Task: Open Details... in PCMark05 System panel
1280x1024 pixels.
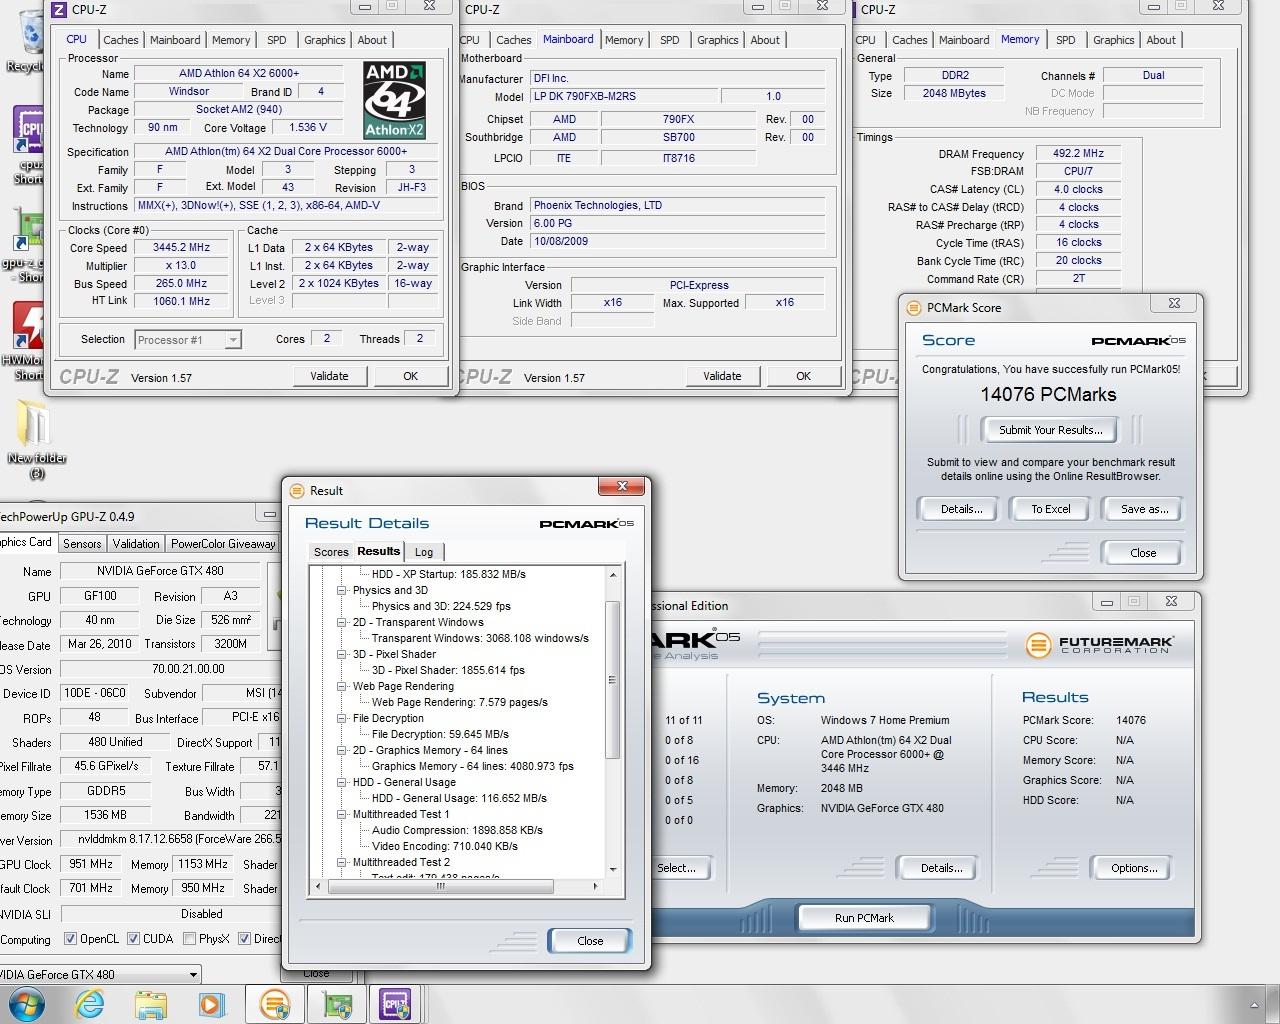Action: (x=941, y=868)
